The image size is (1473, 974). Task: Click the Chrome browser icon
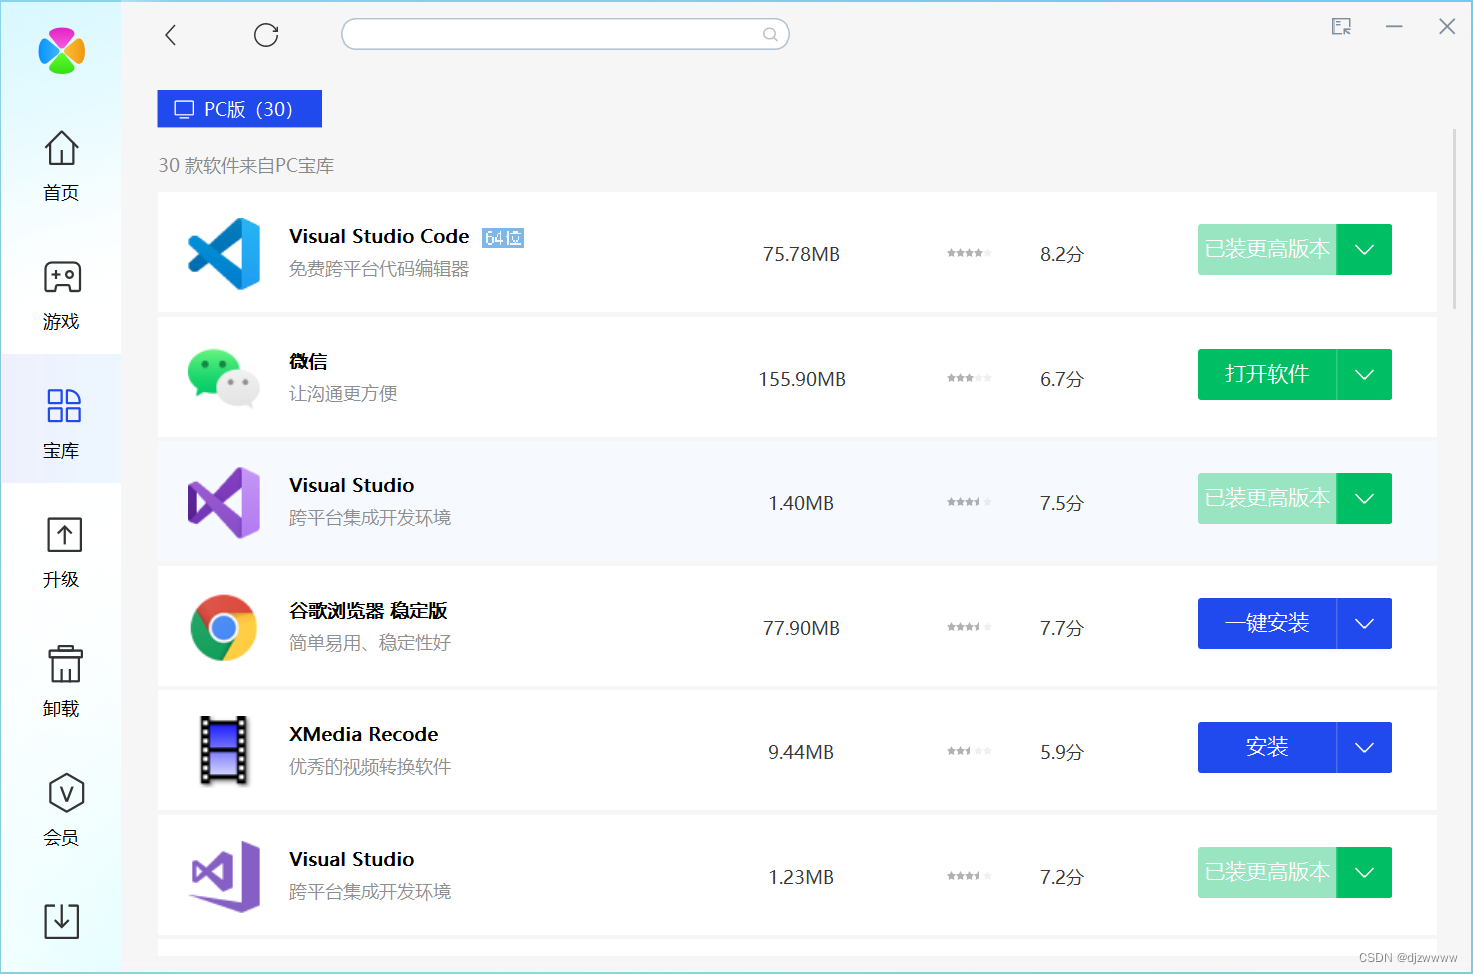[224, 628]
